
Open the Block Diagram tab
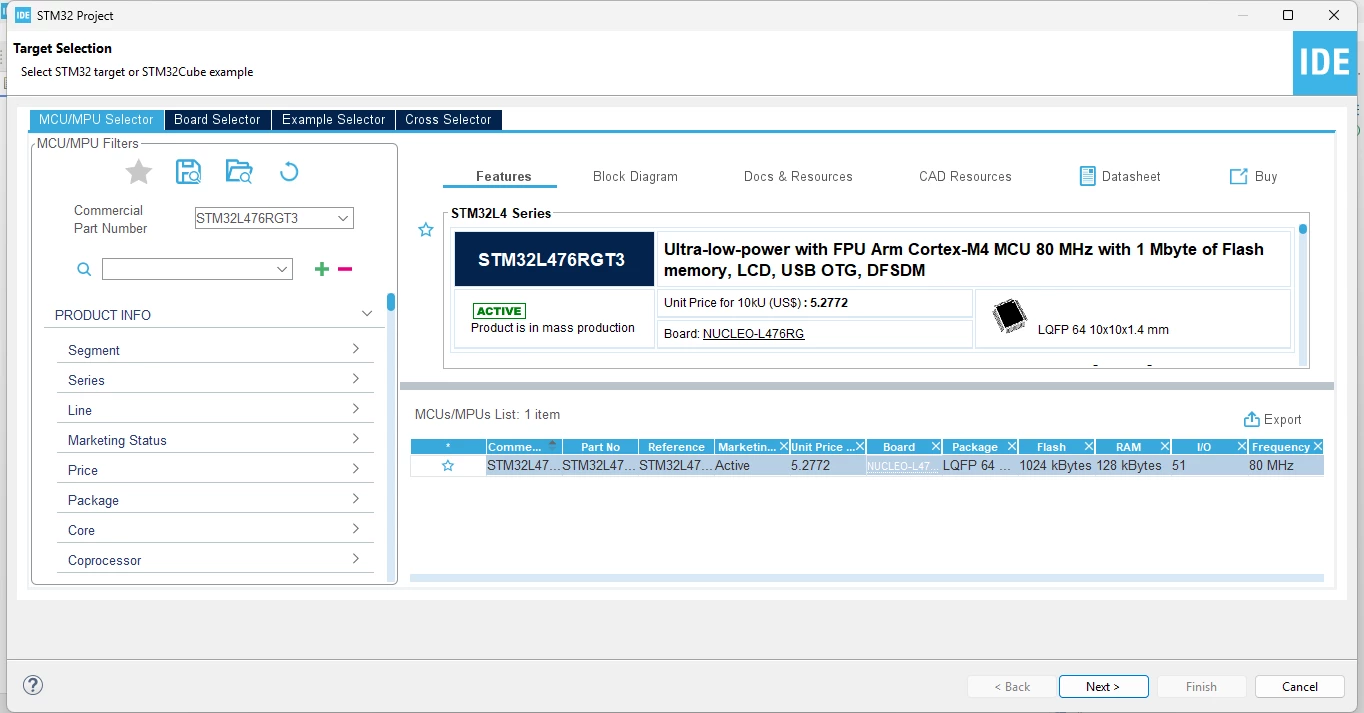pos(635,176)
